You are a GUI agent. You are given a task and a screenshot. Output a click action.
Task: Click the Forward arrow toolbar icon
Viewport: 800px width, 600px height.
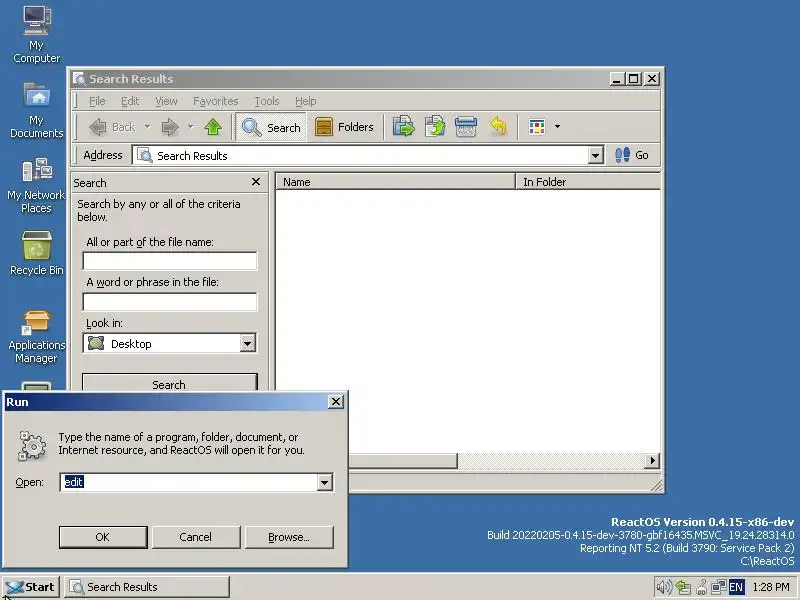[x=170, y=127]
